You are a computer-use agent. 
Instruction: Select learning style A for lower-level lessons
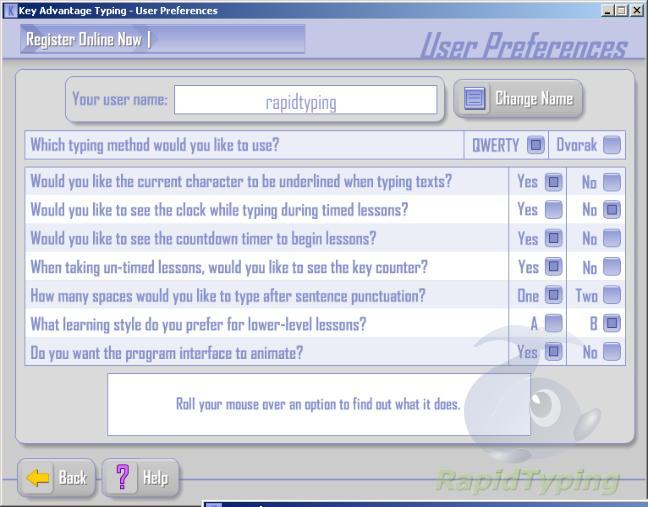pos(553,324)
